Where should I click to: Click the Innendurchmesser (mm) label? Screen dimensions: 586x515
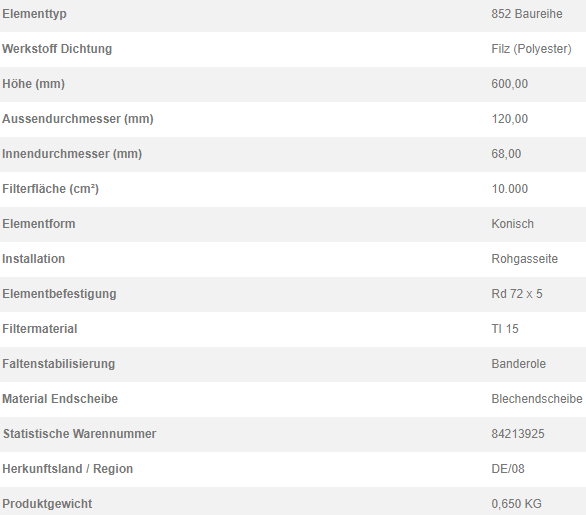tap(72, 154)
